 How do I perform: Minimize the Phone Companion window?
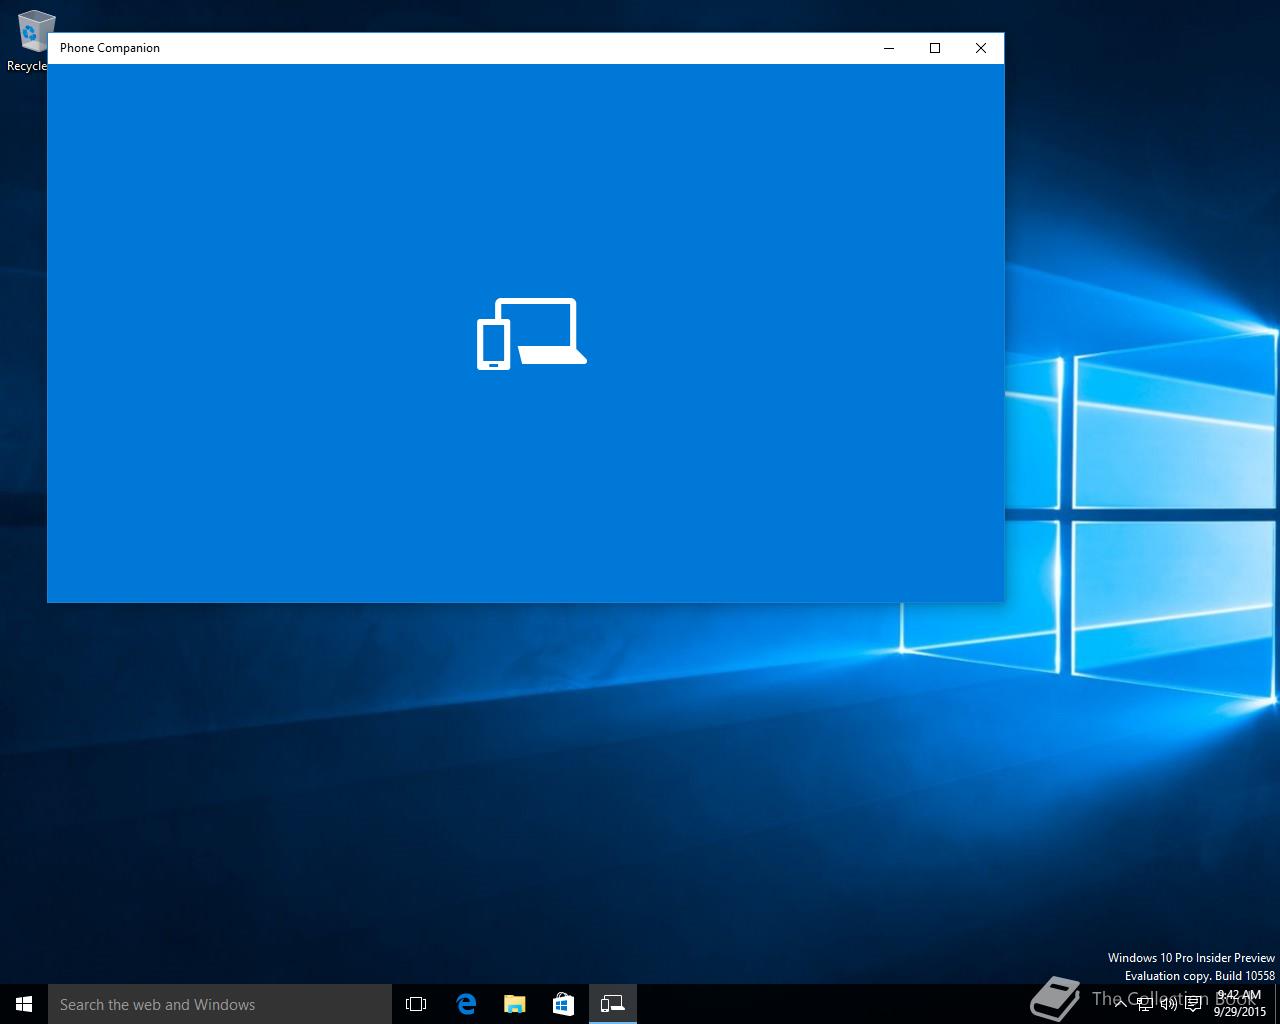(x=889, y=48)
